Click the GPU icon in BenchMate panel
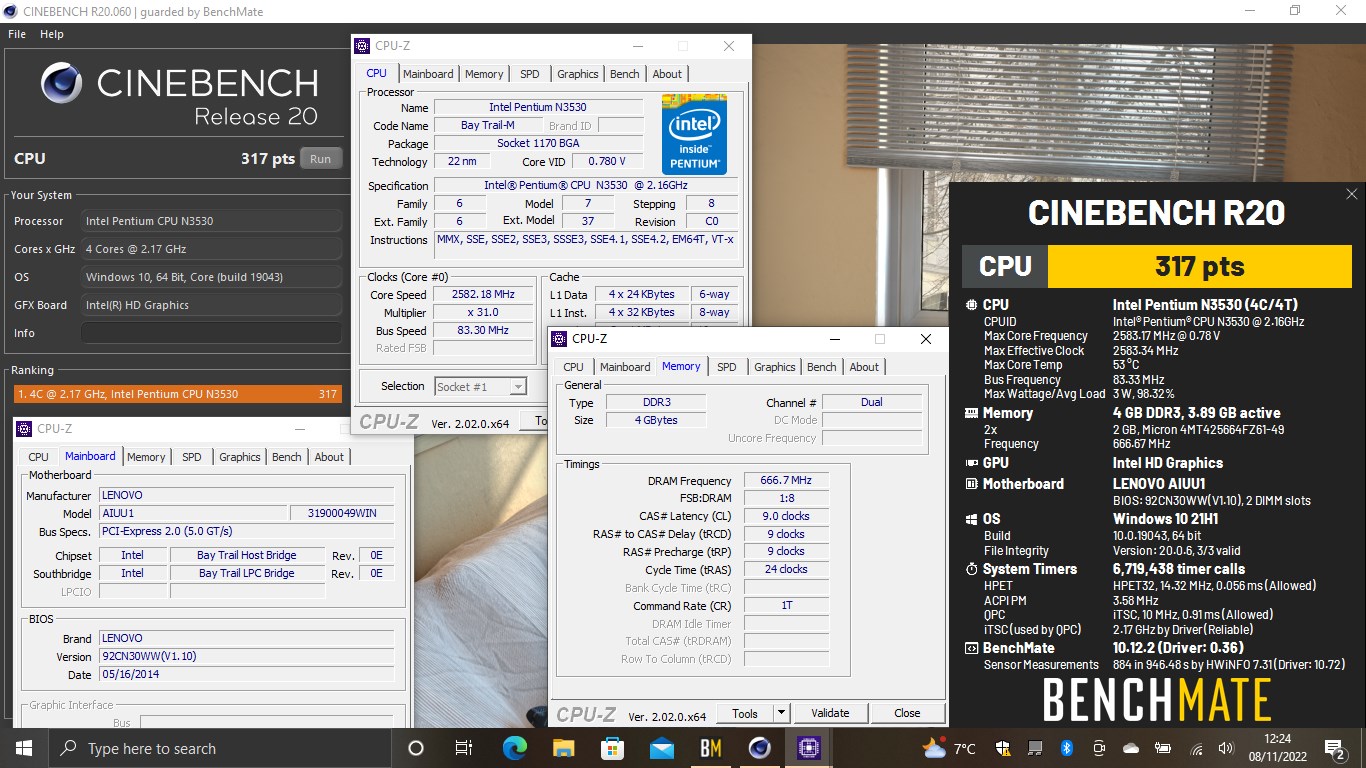 (972, 463)
